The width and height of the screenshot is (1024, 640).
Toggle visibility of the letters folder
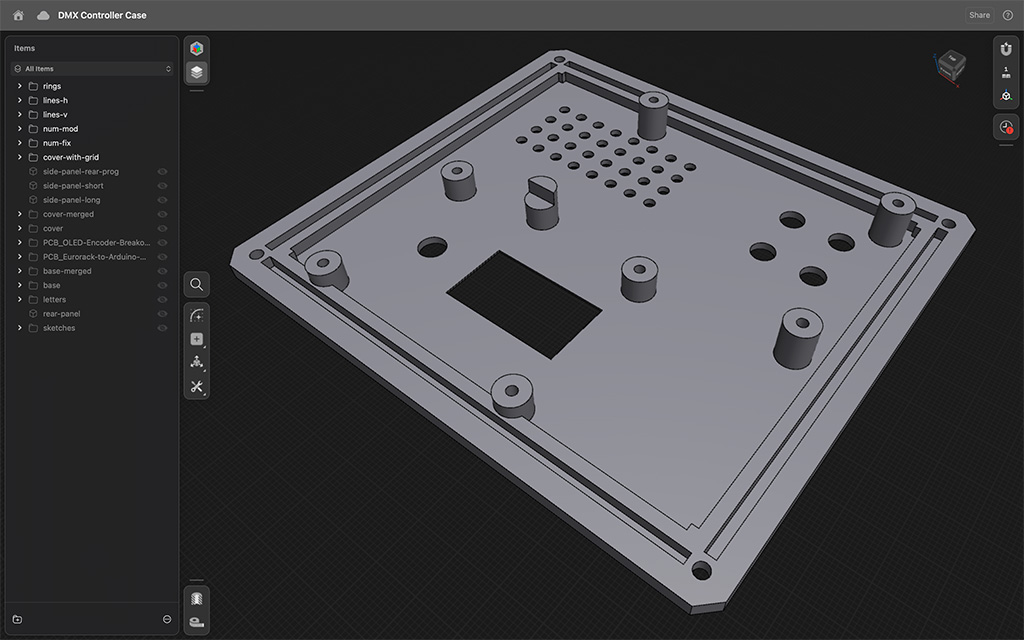[162, 300]
